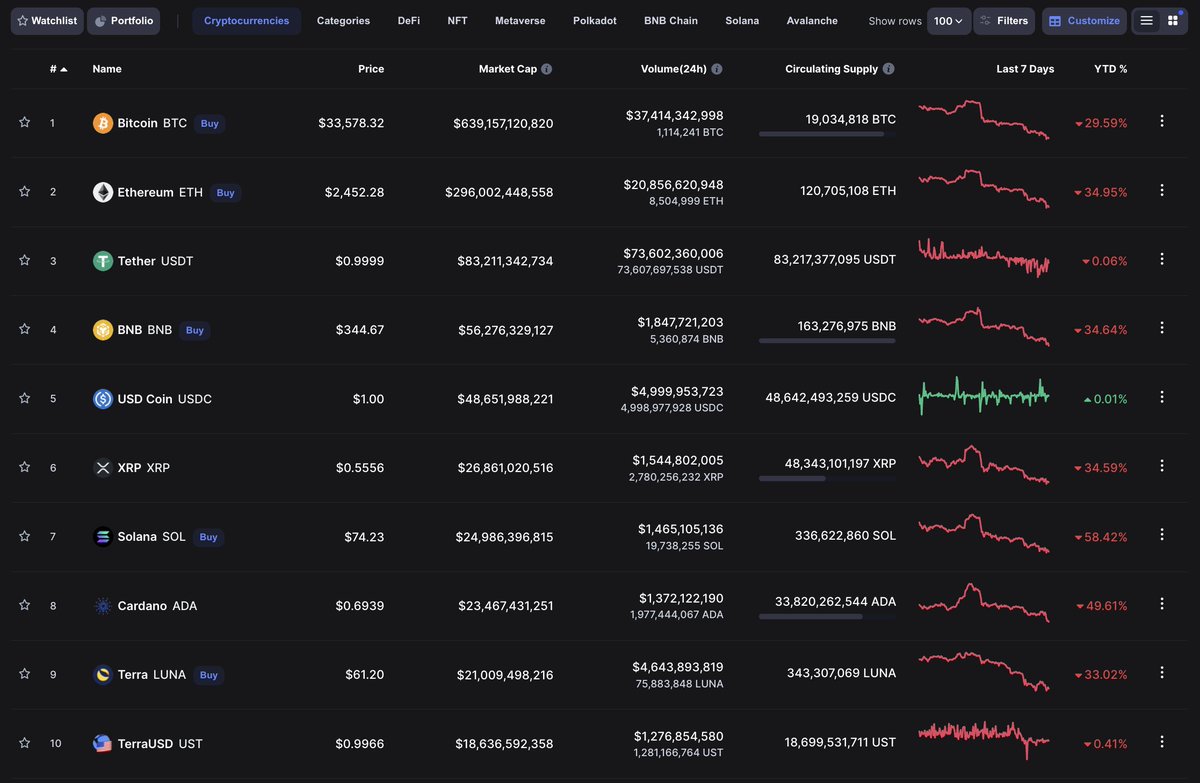Open TerraUSD row options menu
This screenshot has width=1200, height=783.
[x=1162, y=742]
